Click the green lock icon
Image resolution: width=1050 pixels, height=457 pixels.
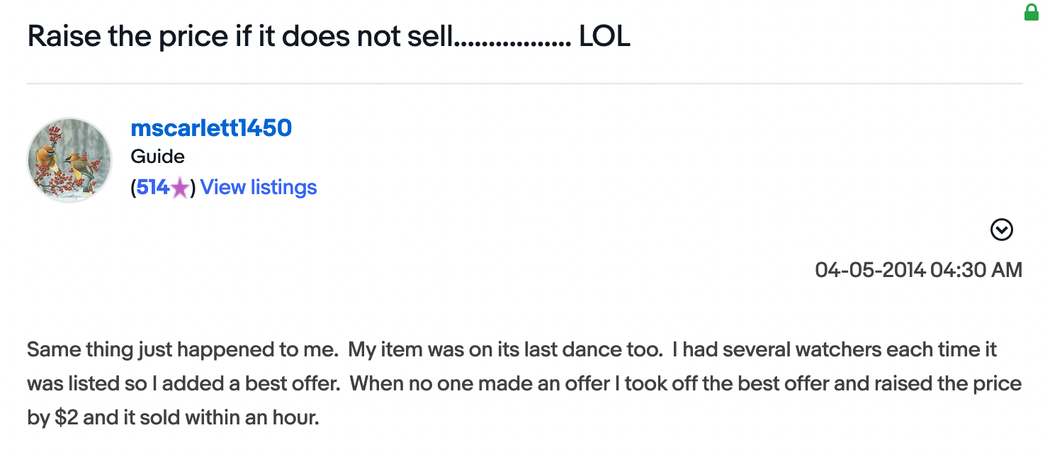click(x=1031, y=13)
